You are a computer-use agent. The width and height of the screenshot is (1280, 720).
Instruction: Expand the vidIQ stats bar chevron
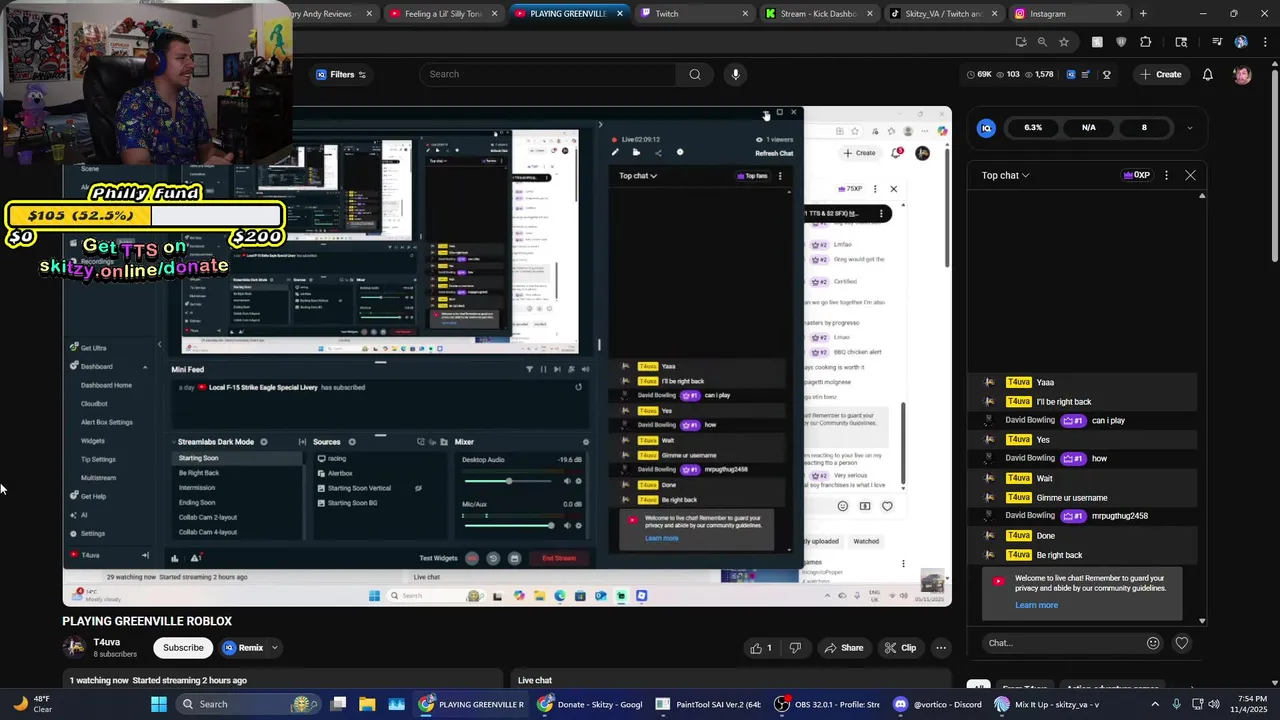[x=1189, y=128]
